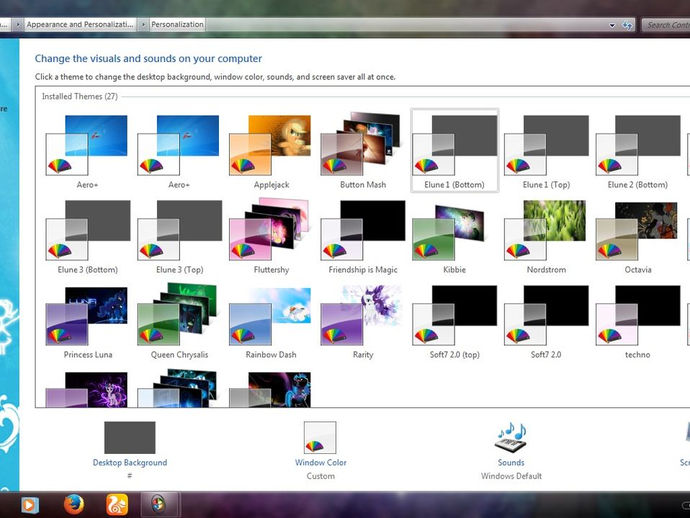Launch UC Browser from the taskbar
Image resolution: width=690 pixels, height=518 pixels.
[x=117, y=504]
